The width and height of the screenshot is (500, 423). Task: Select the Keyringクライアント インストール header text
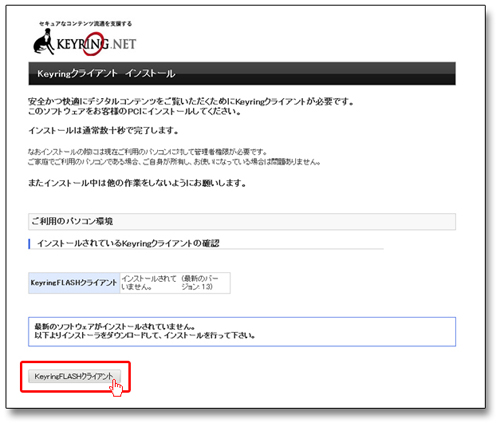tap(106, 73)
